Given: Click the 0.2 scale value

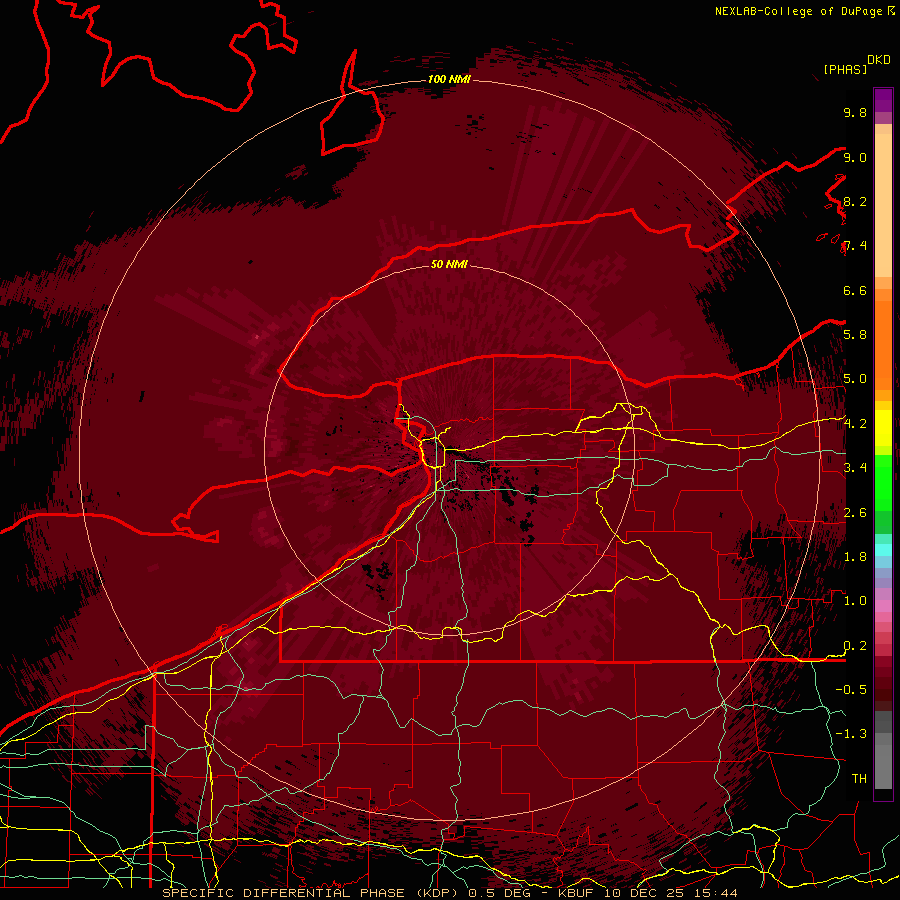Looking at the screenshot, I should coord(855,646).
